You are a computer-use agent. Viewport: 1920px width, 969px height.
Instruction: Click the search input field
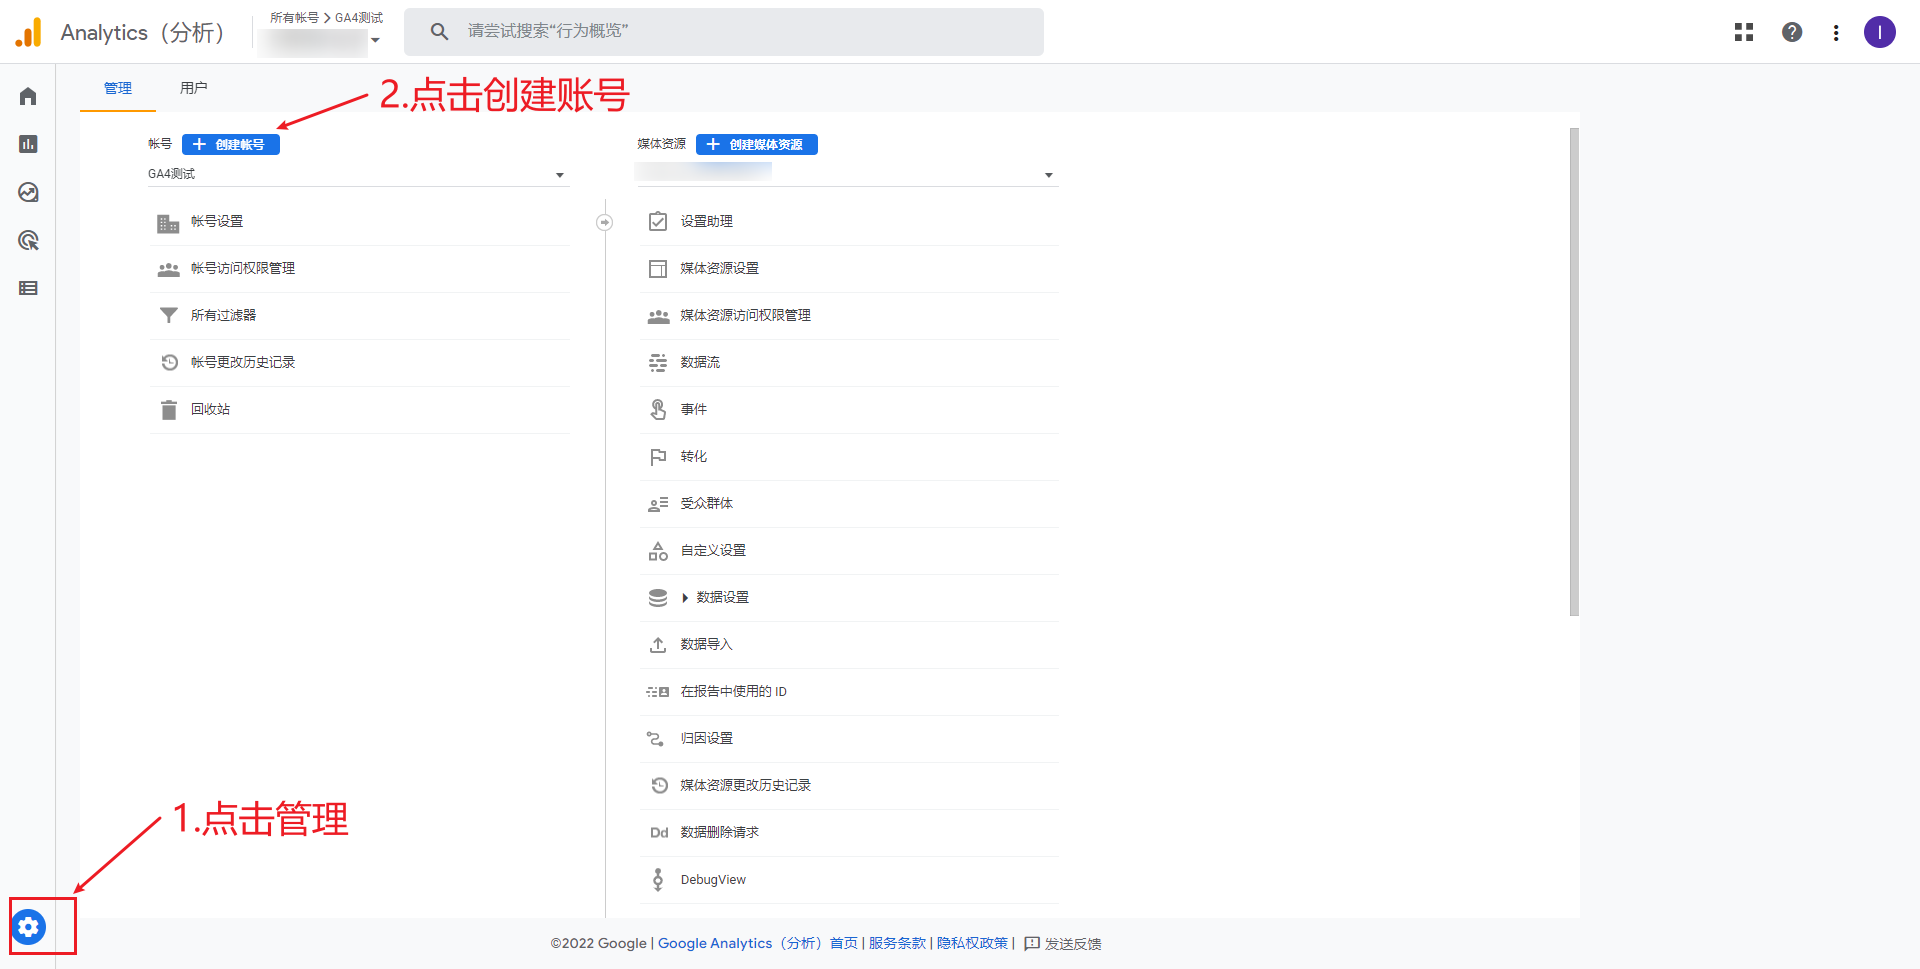click(740, 32)
